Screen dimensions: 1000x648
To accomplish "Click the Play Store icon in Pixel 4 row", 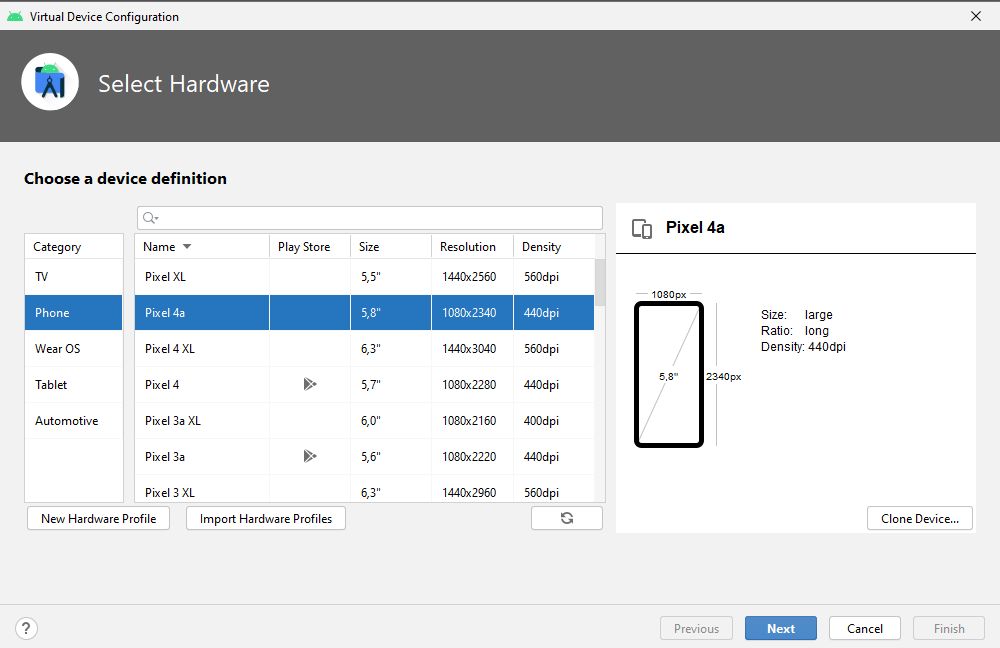I will tap(310, 384).
